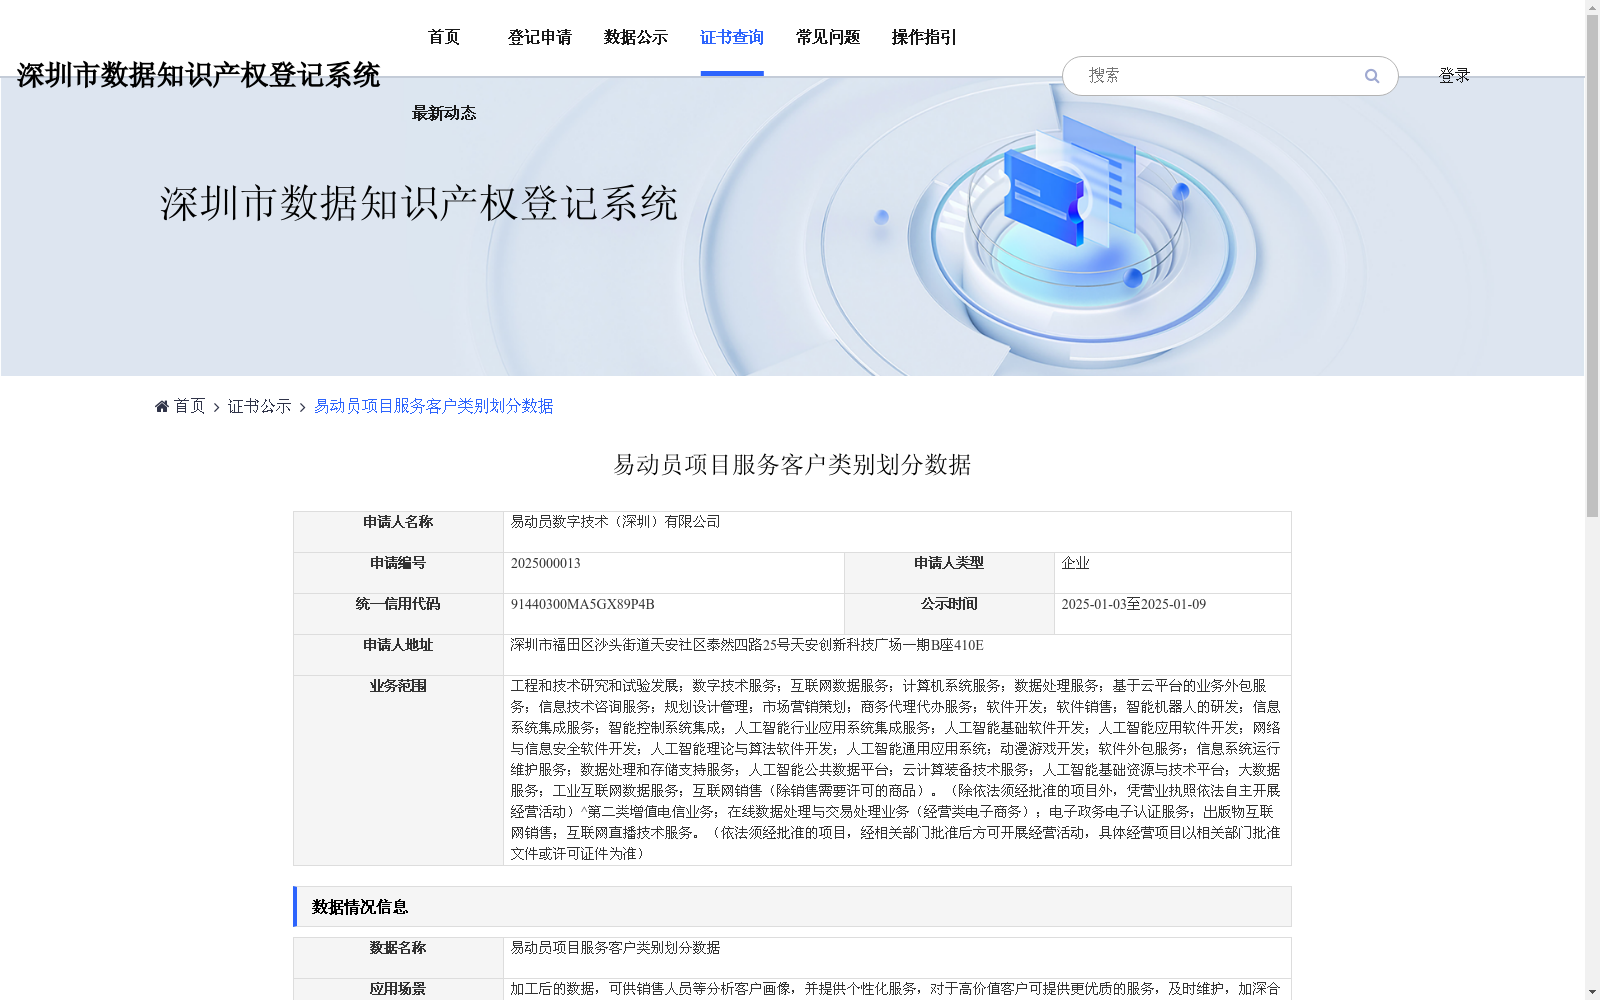Click the business scope paragraph text
1600x1000 pixels.
tap(895, 770)
